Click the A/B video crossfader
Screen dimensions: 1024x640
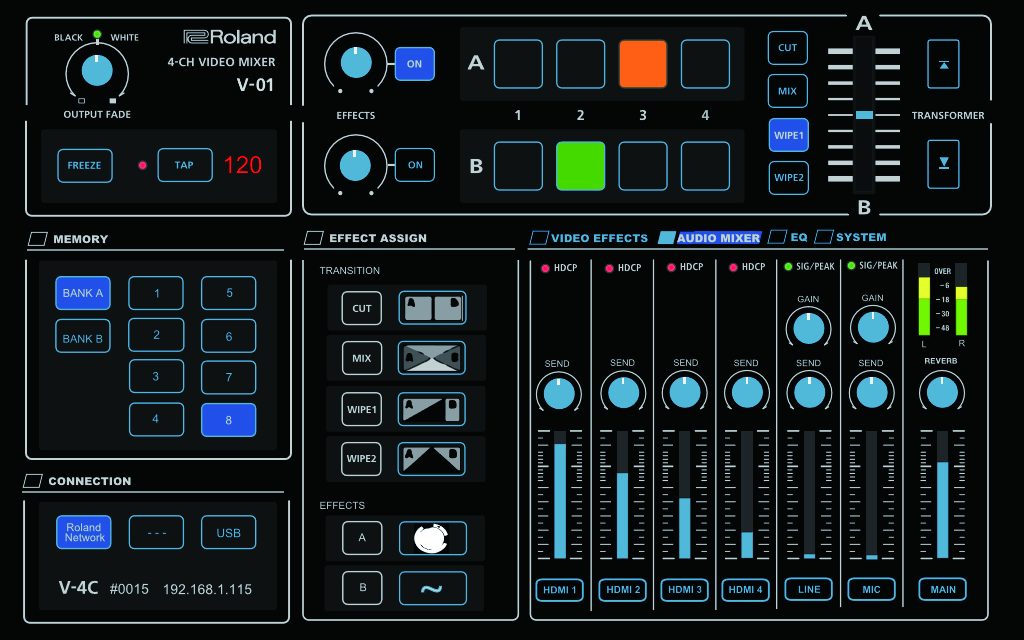864,115
